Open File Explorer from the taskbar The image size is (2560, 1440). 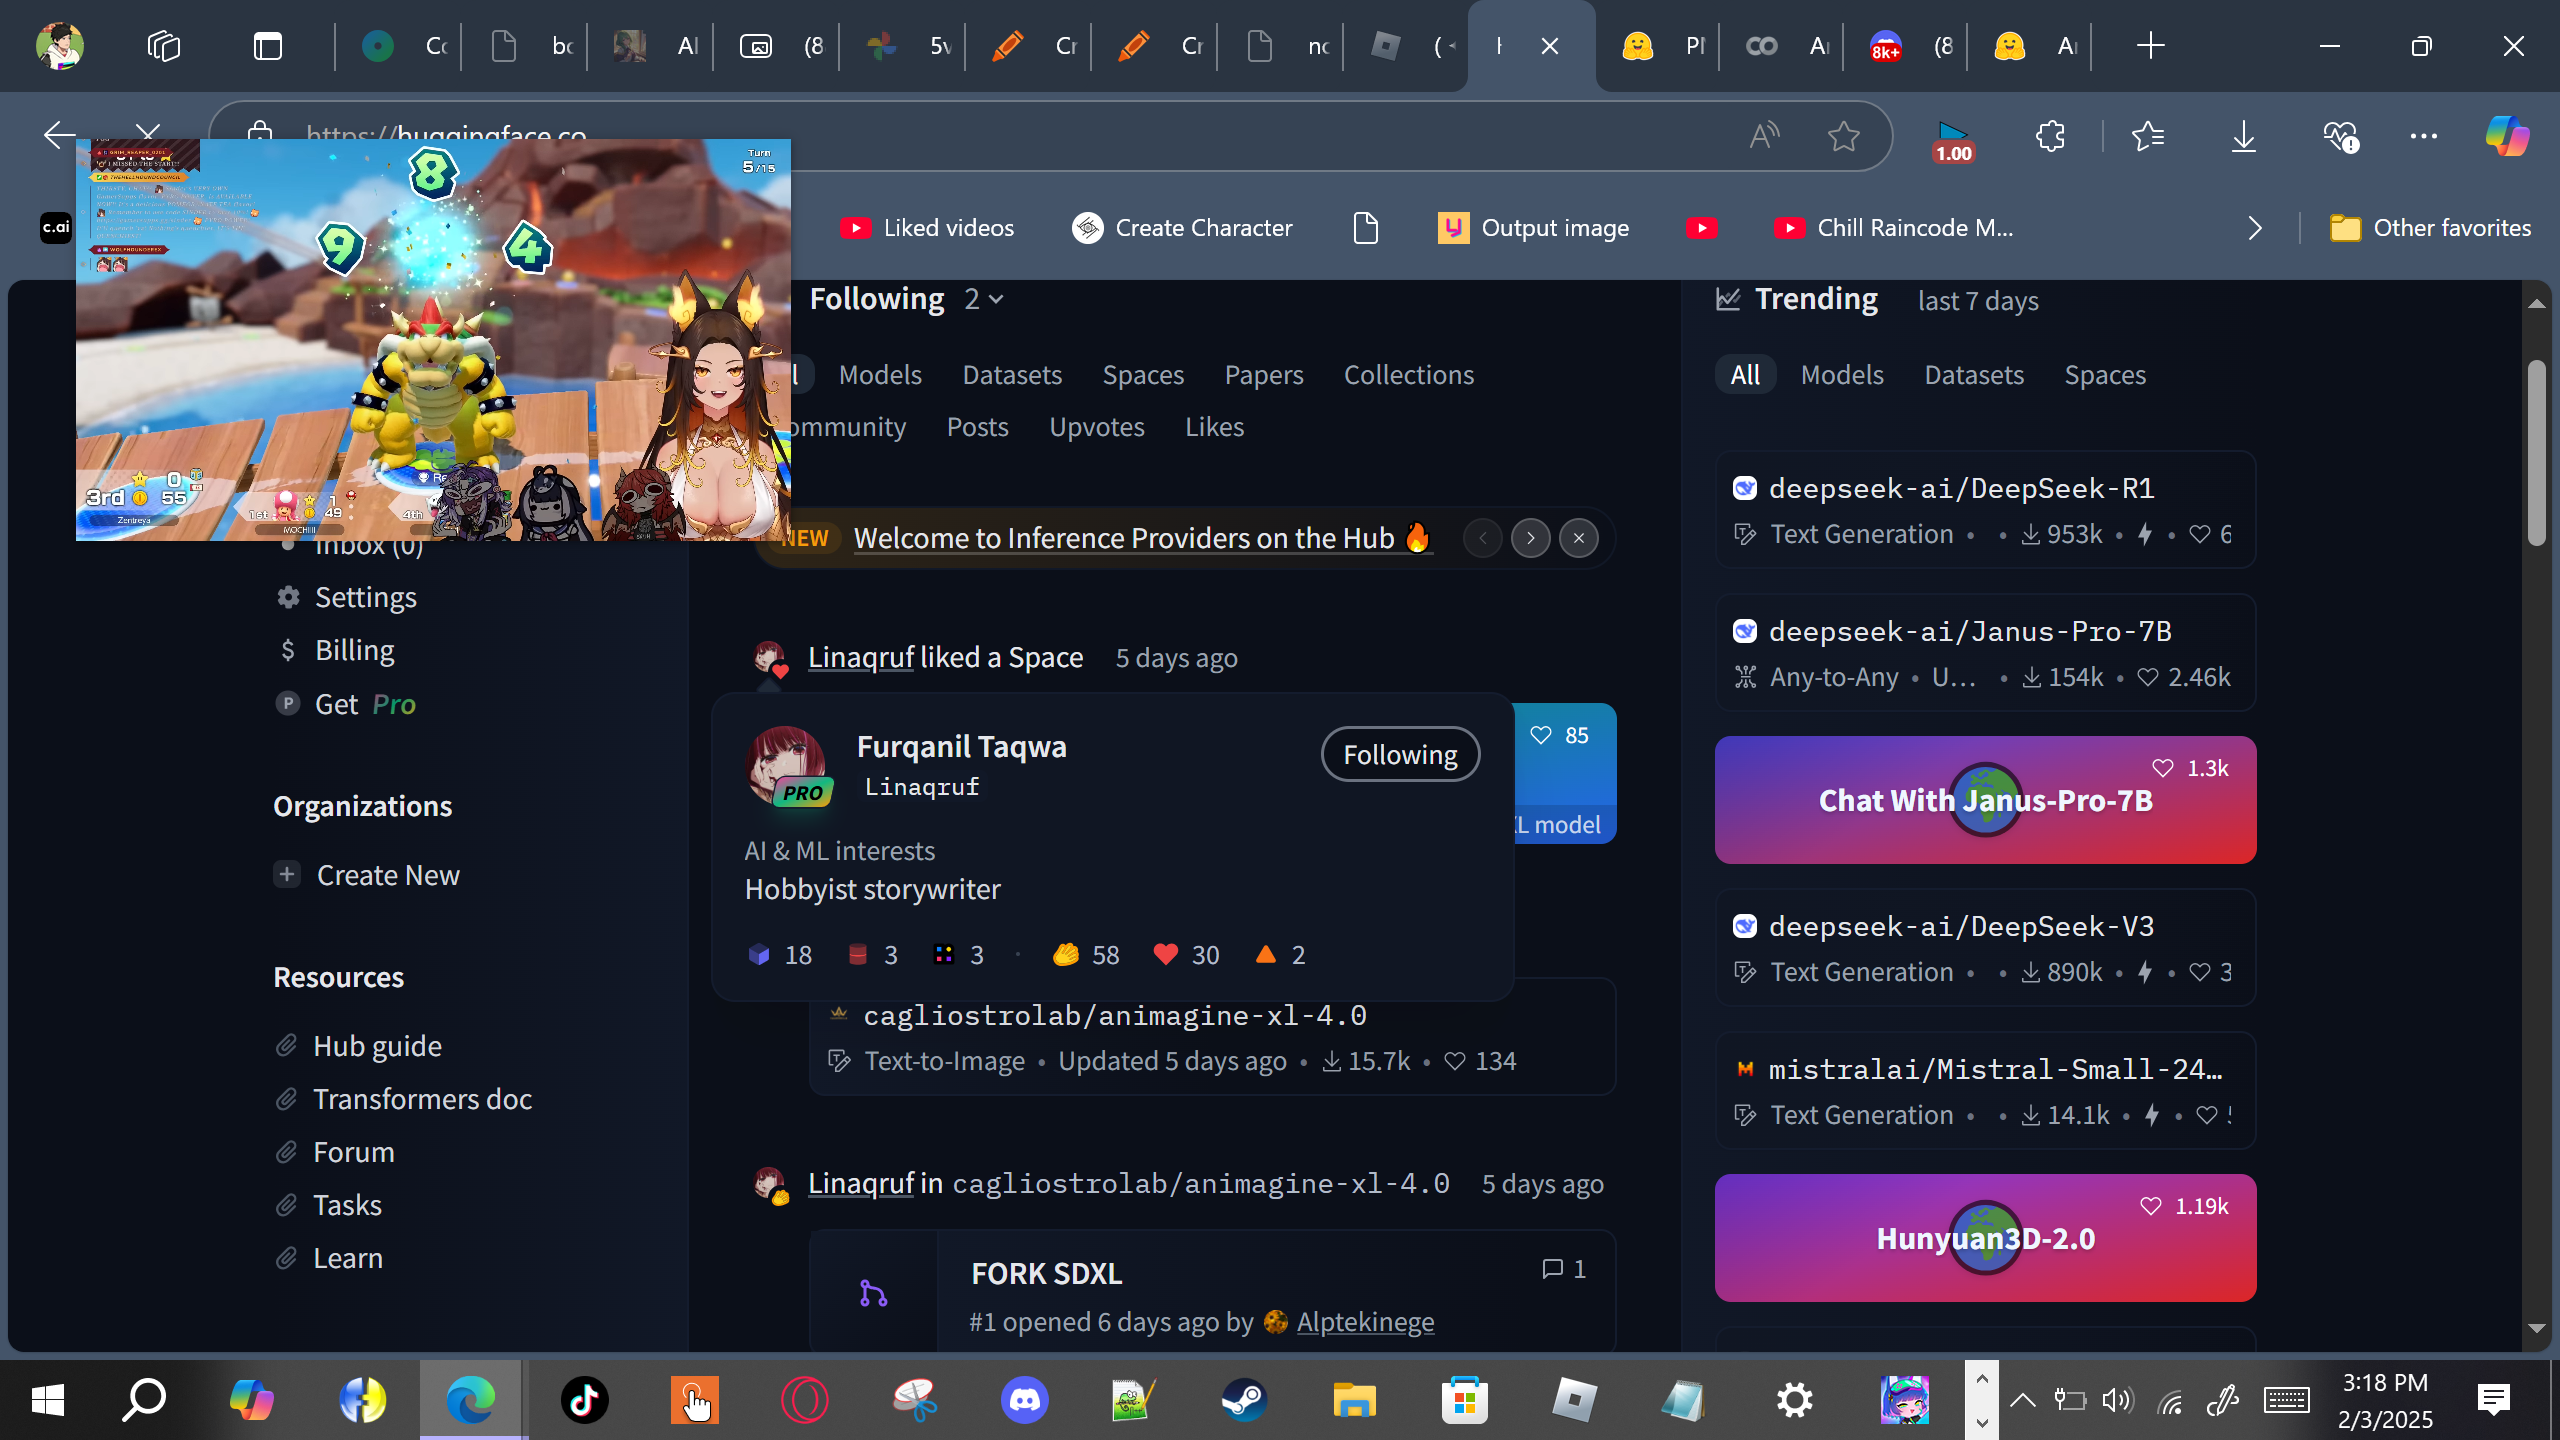point(1354,1400)
